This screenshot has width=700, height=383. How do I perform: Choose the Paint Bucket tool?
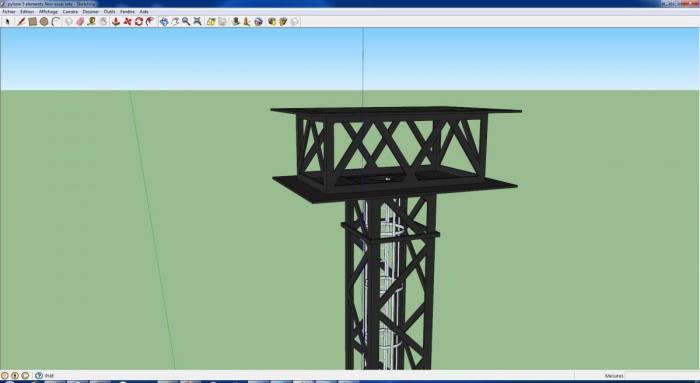[x=103, y=21]
